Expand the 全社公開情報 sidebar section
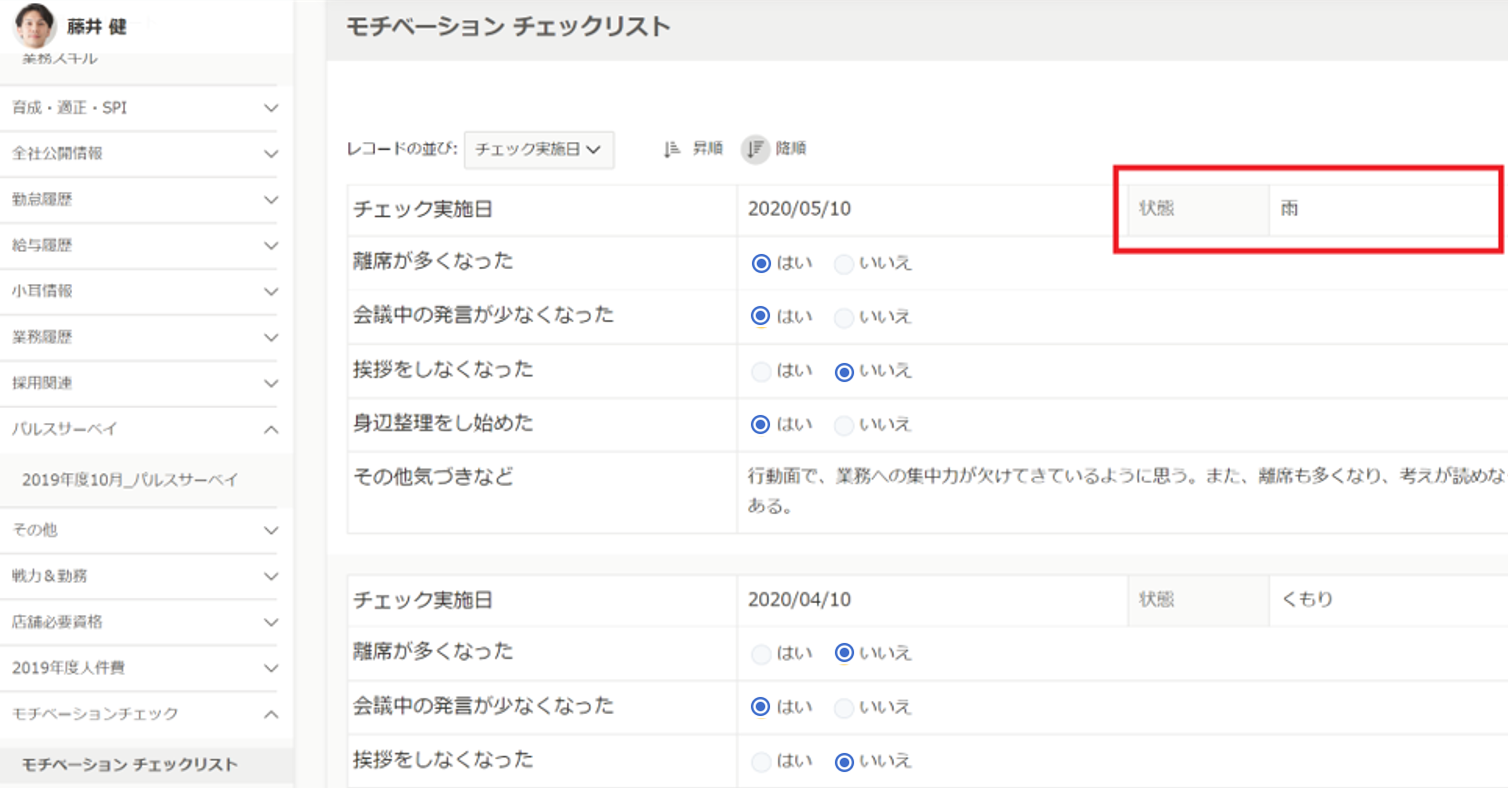 (270, 154)
